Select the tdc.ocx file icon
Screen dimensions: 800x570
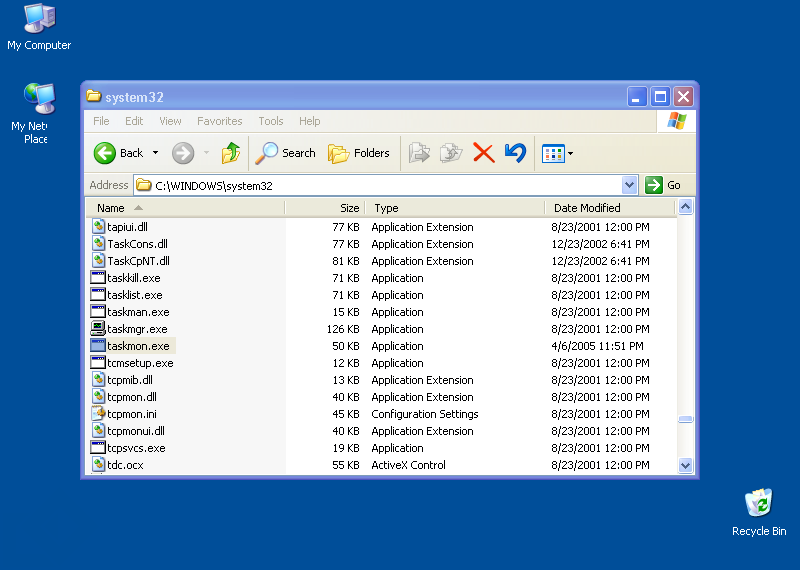click(x=98, y=465)
